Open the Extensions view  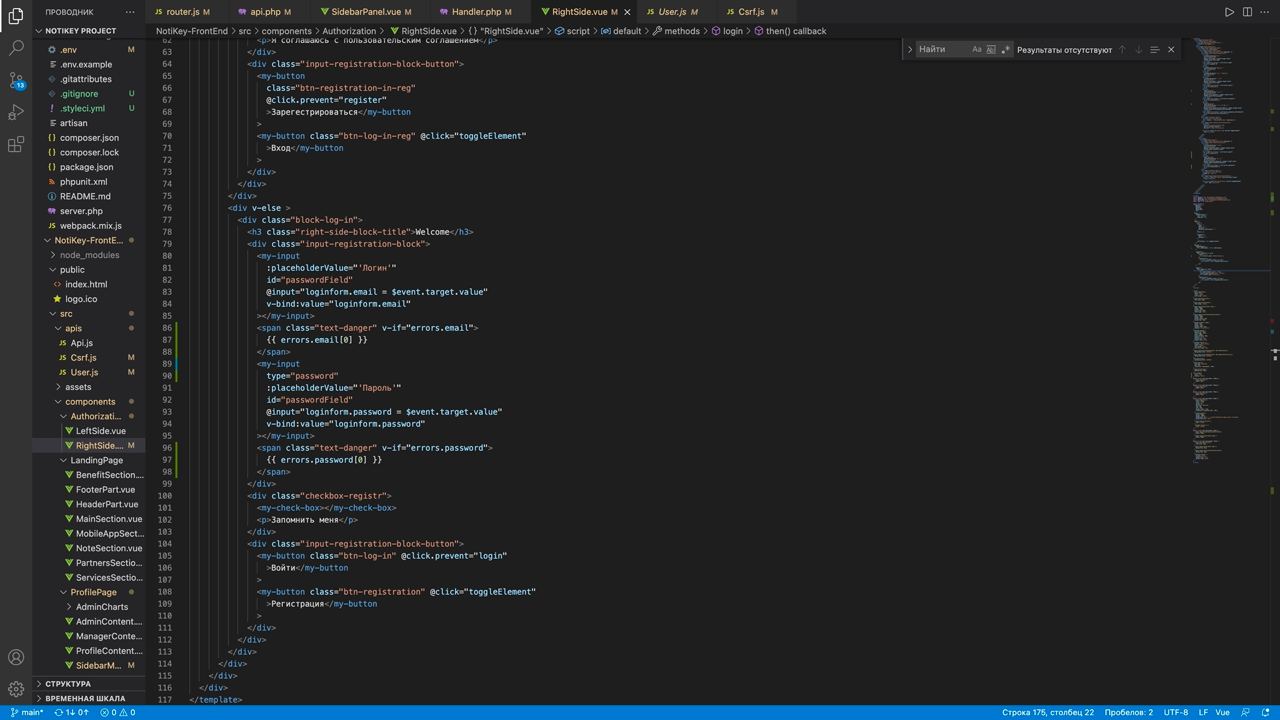coord(16,145)
